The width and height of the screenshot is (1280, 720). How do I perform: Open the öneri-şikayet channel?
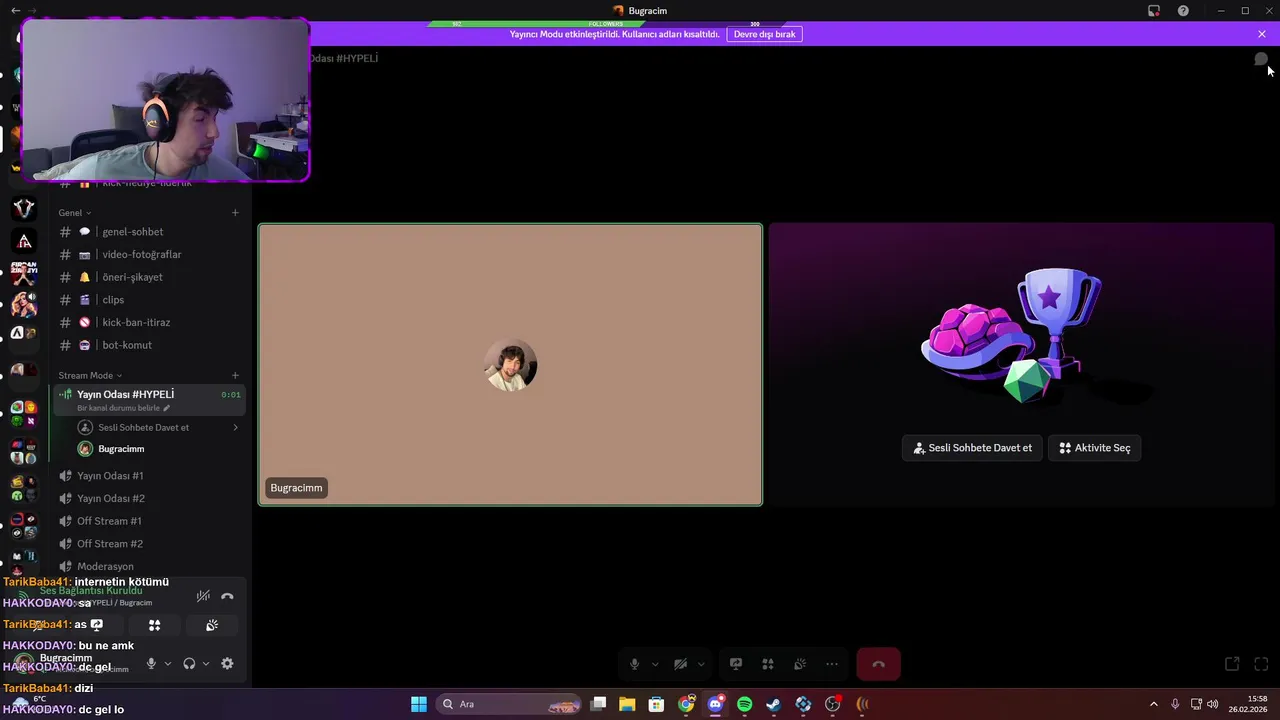[149, 277]
